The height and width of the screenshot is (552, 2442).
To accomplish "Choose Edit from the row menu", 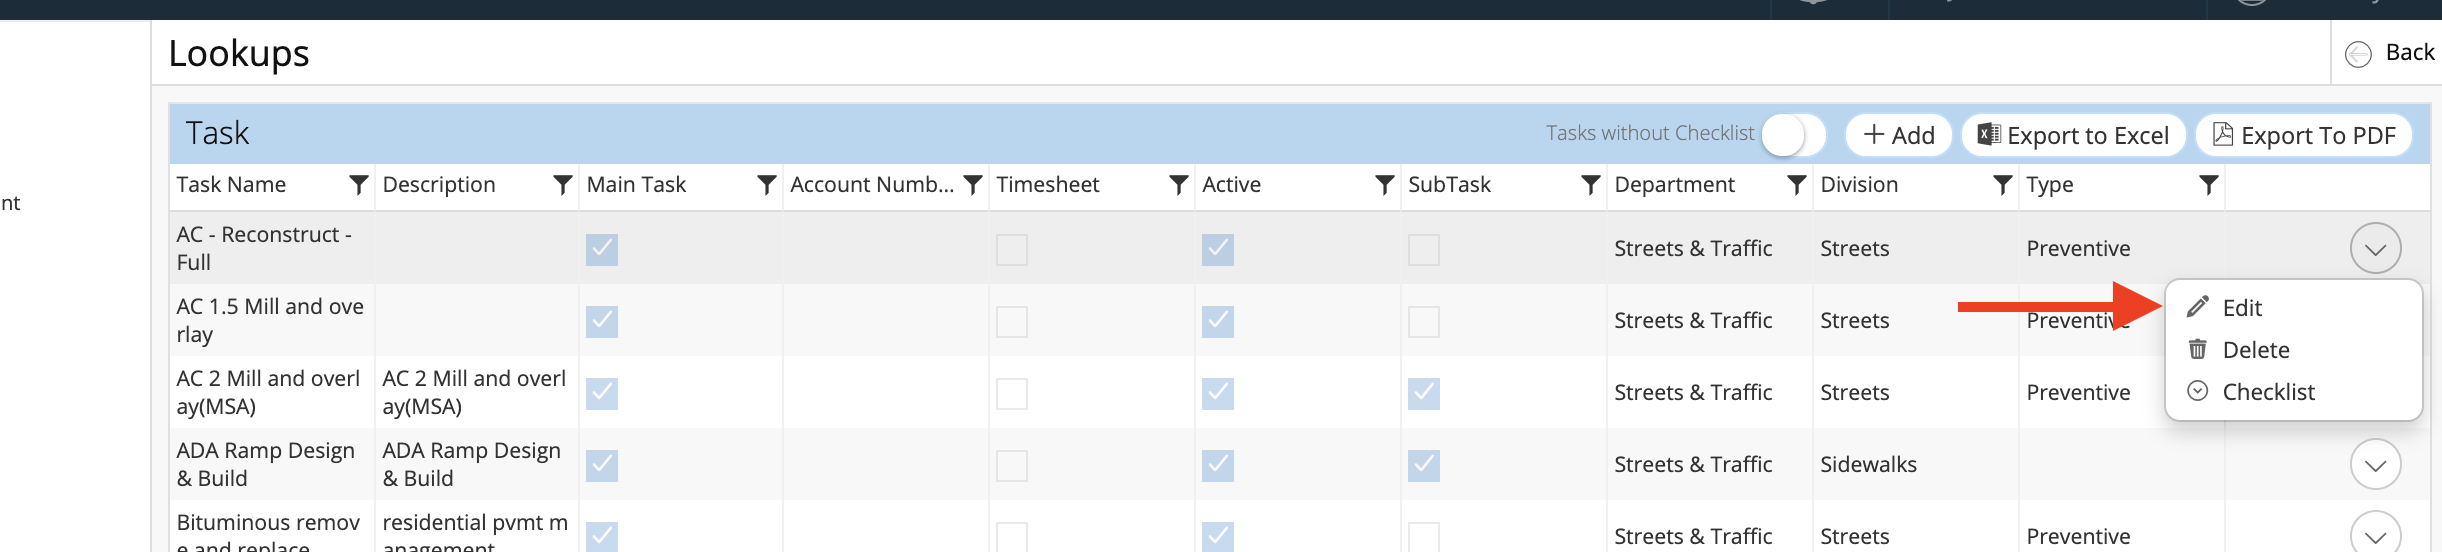I will click(2242, 308).
